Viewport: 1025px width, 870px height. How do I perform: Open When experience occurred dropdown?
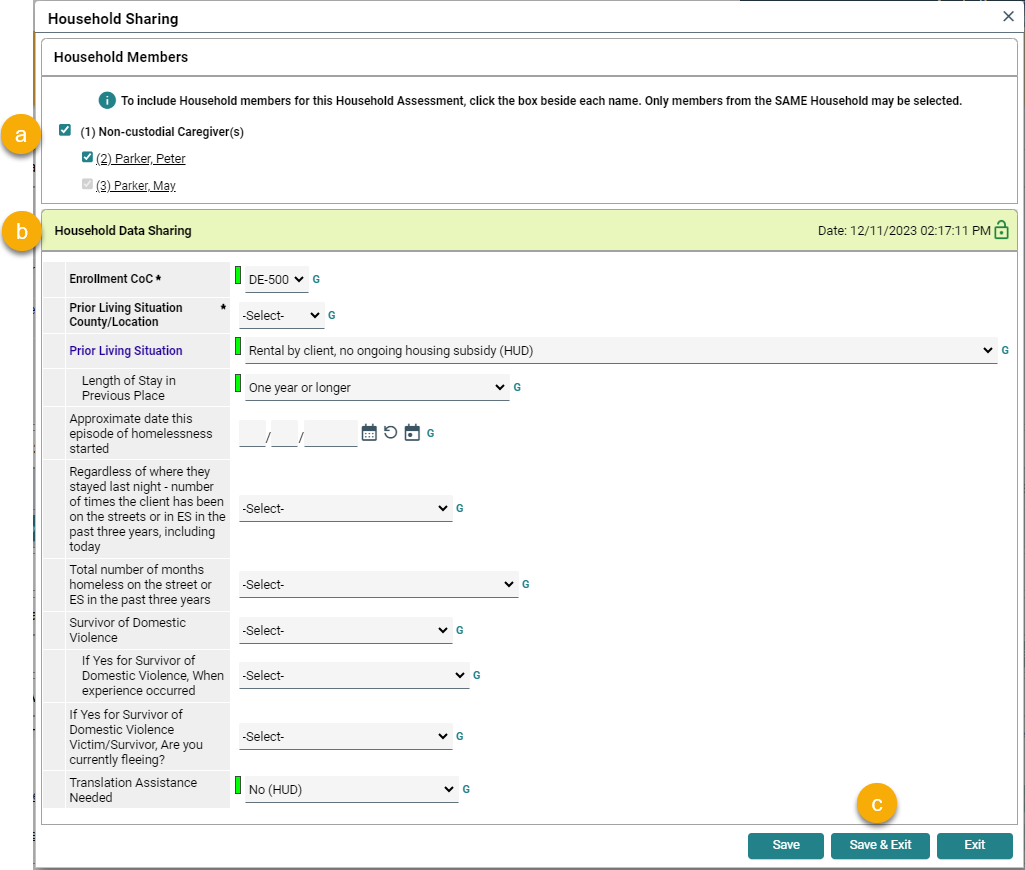pyautogui.click(x=354, y=675)
